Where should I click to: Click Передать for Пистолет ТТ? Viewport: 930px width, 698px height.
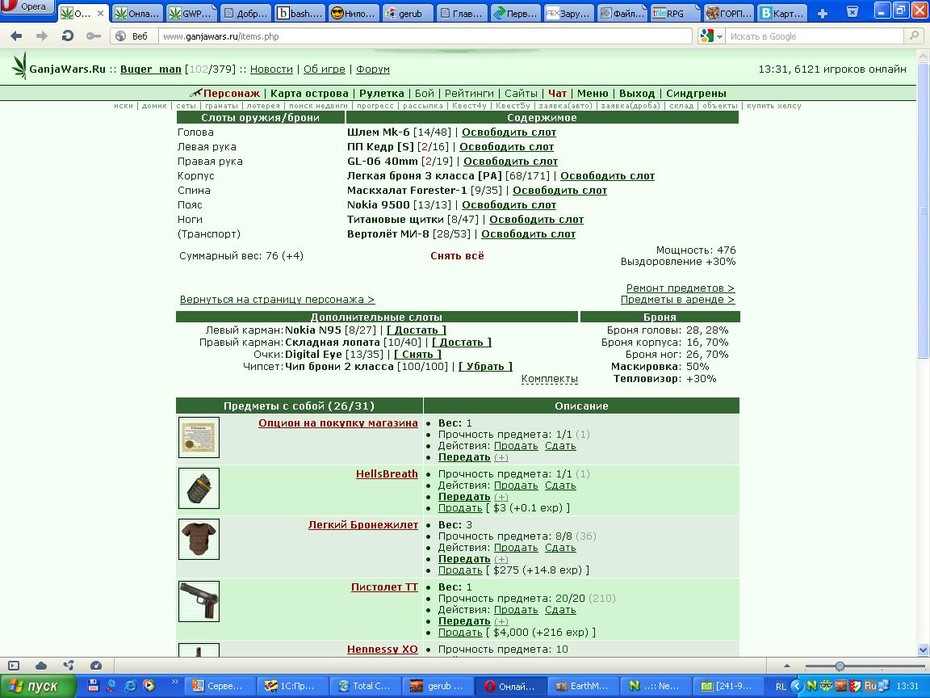coord(464,621)
